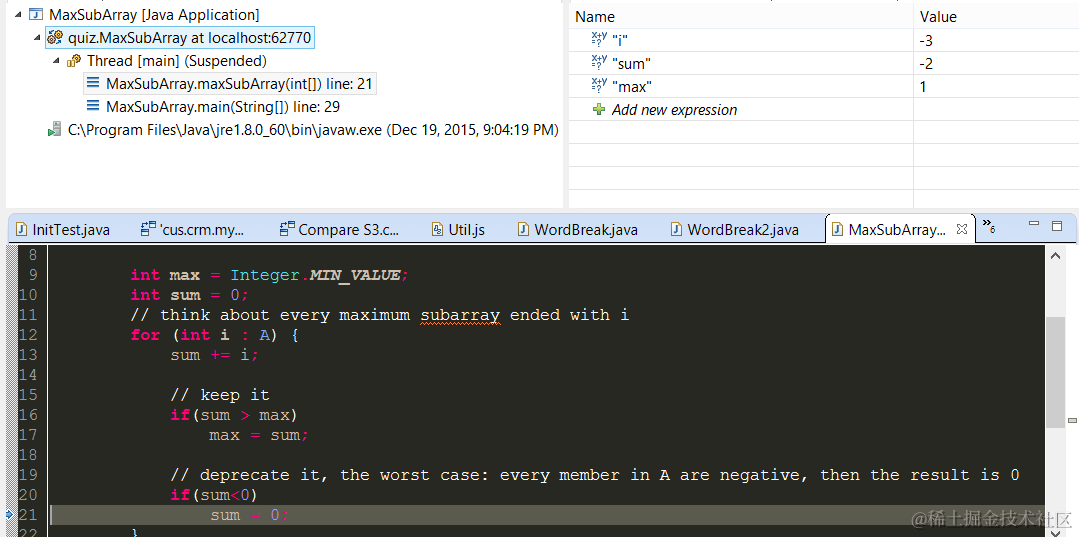Screen dimensions: 1079x537
Task: Click the expression icon next to "sum"
Action: [x=599, y=63]
